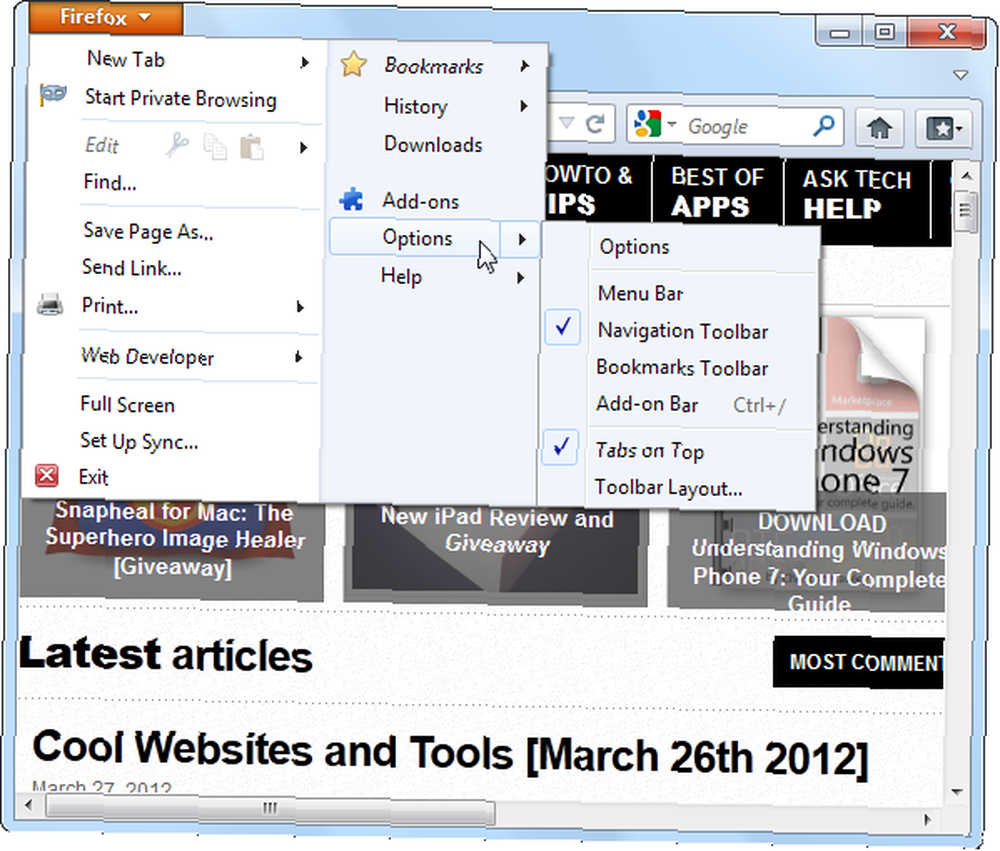Select Set Up Sync...
The image size is (1000, 851).
(138, 441)
